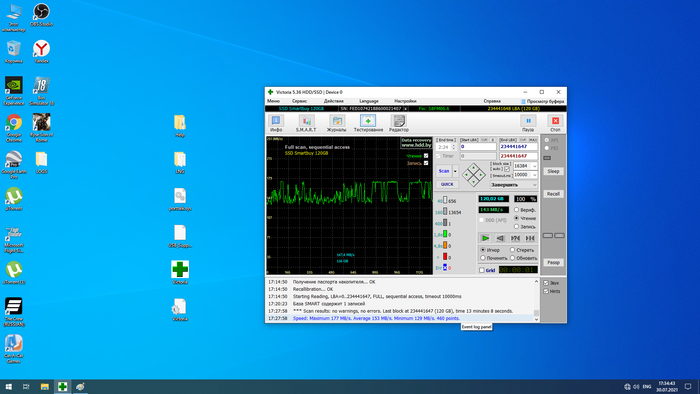The width and height of the screenshot is (700, 394).
Task: Open the green cross Victoria desktop icon
Action: 180,273
